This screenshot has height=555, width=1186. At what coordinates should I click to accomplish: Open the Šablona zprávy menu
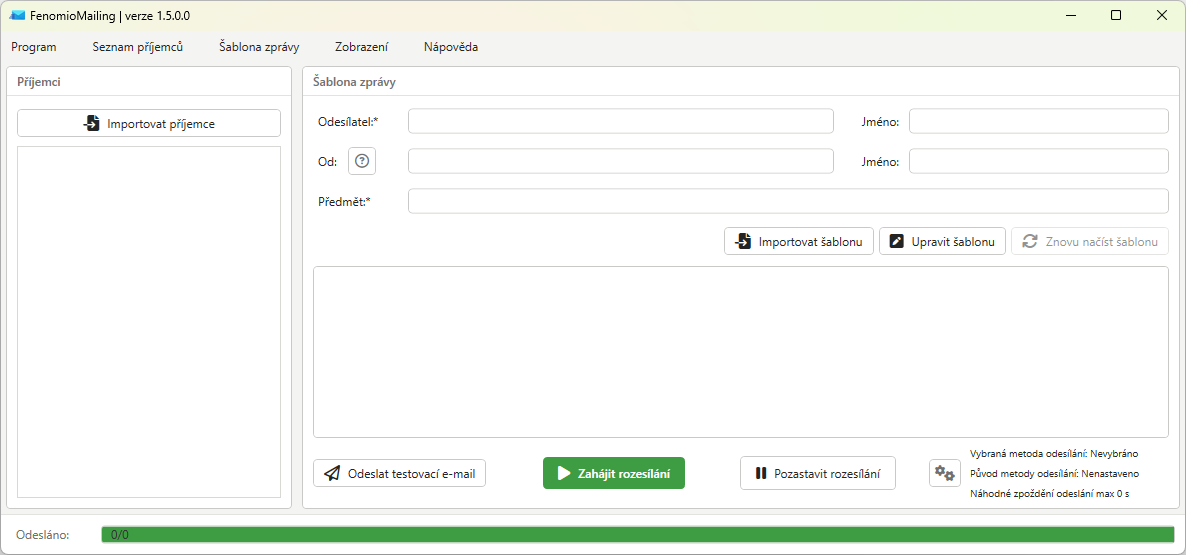coord(259,47)
